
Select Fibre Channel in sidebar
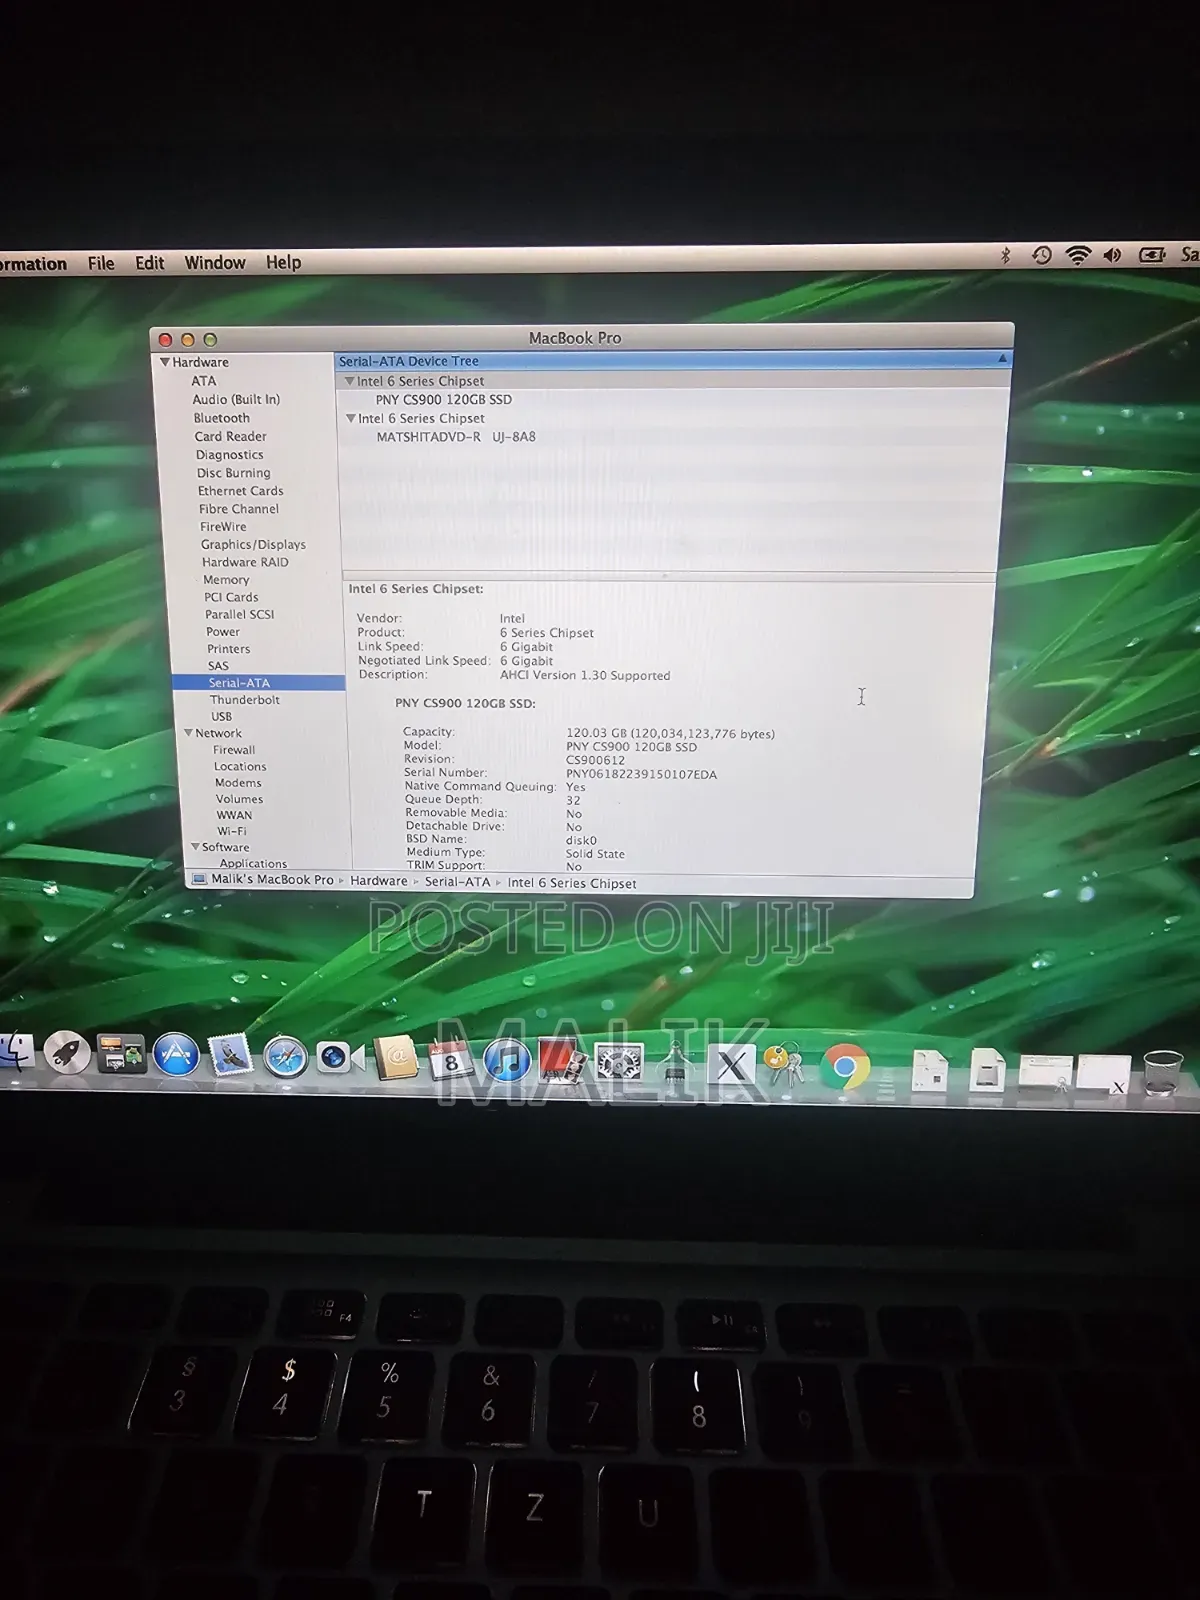(239, 509)
